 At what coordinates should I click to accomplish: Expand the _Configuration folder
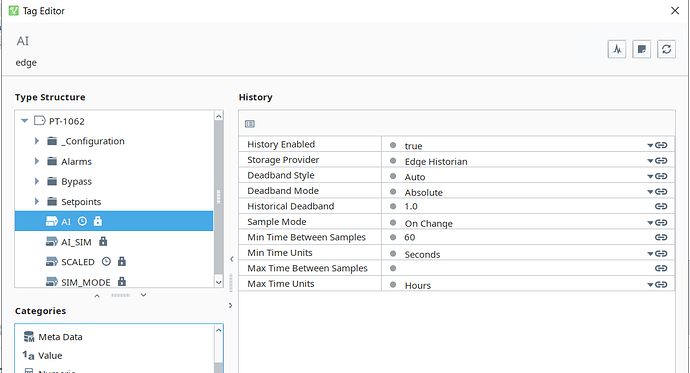[37, 141]
